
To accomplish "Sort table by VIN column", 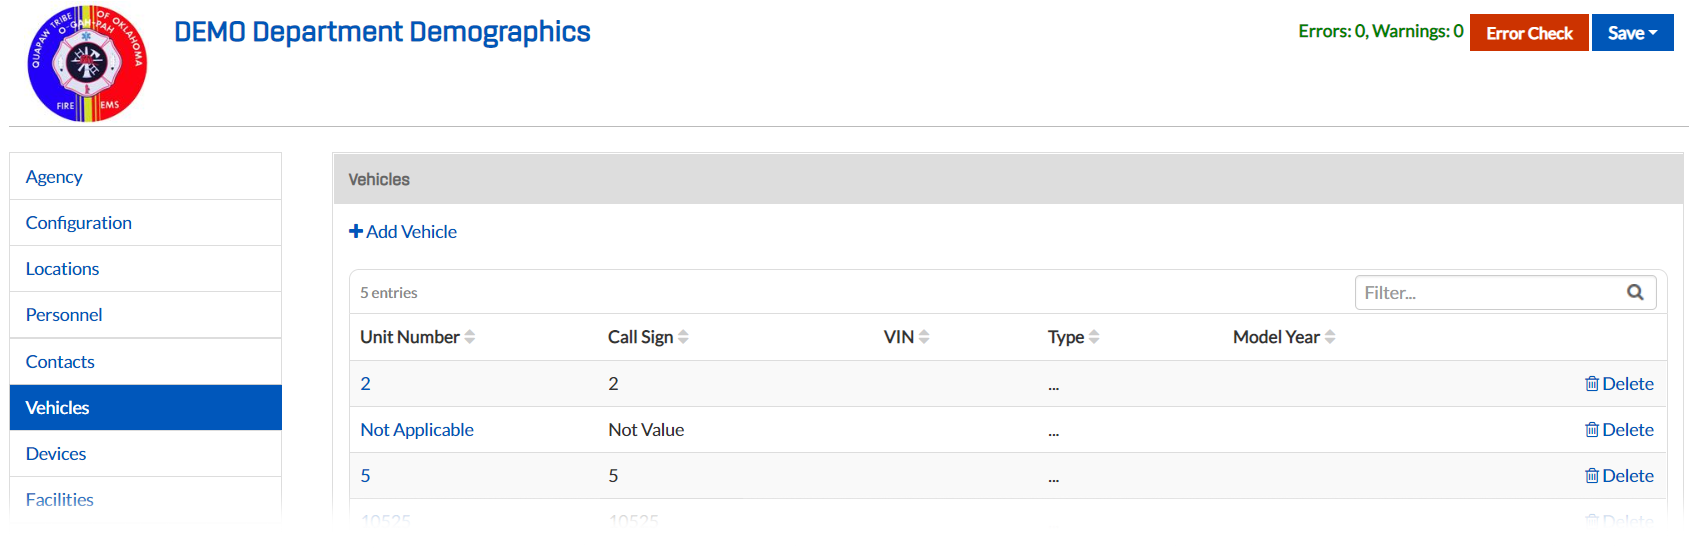I will click(906, 337).
